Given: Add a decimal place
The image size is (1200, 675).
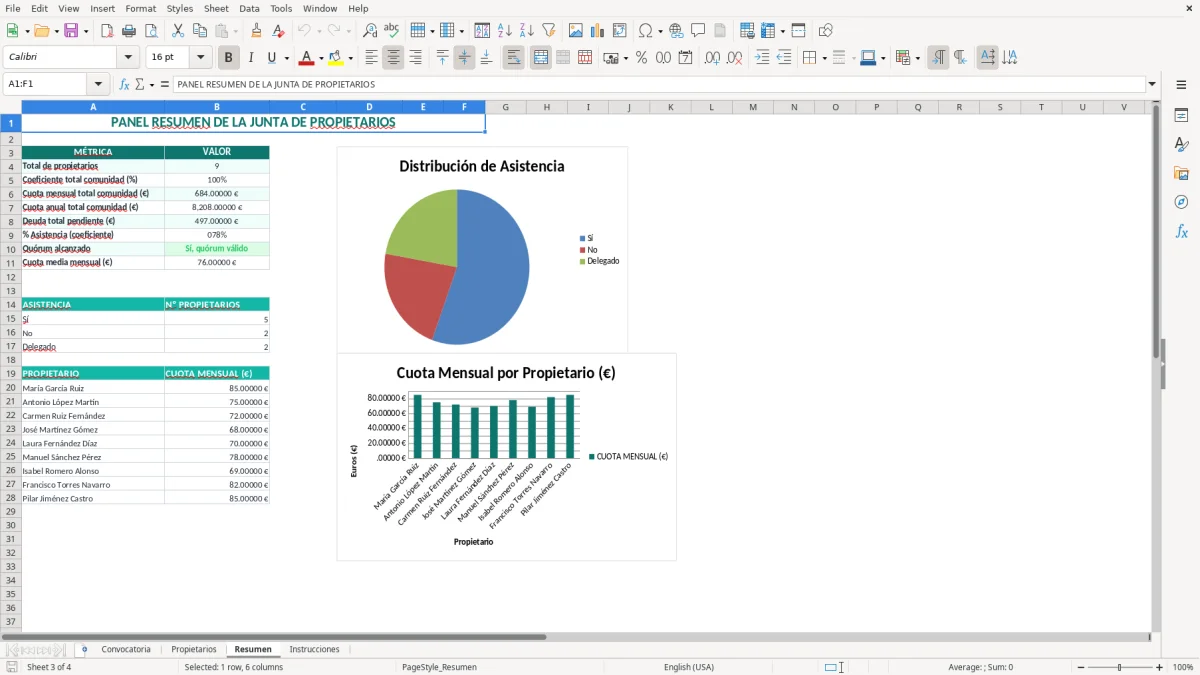Looking at the screenshot, I should coord(712,58).
